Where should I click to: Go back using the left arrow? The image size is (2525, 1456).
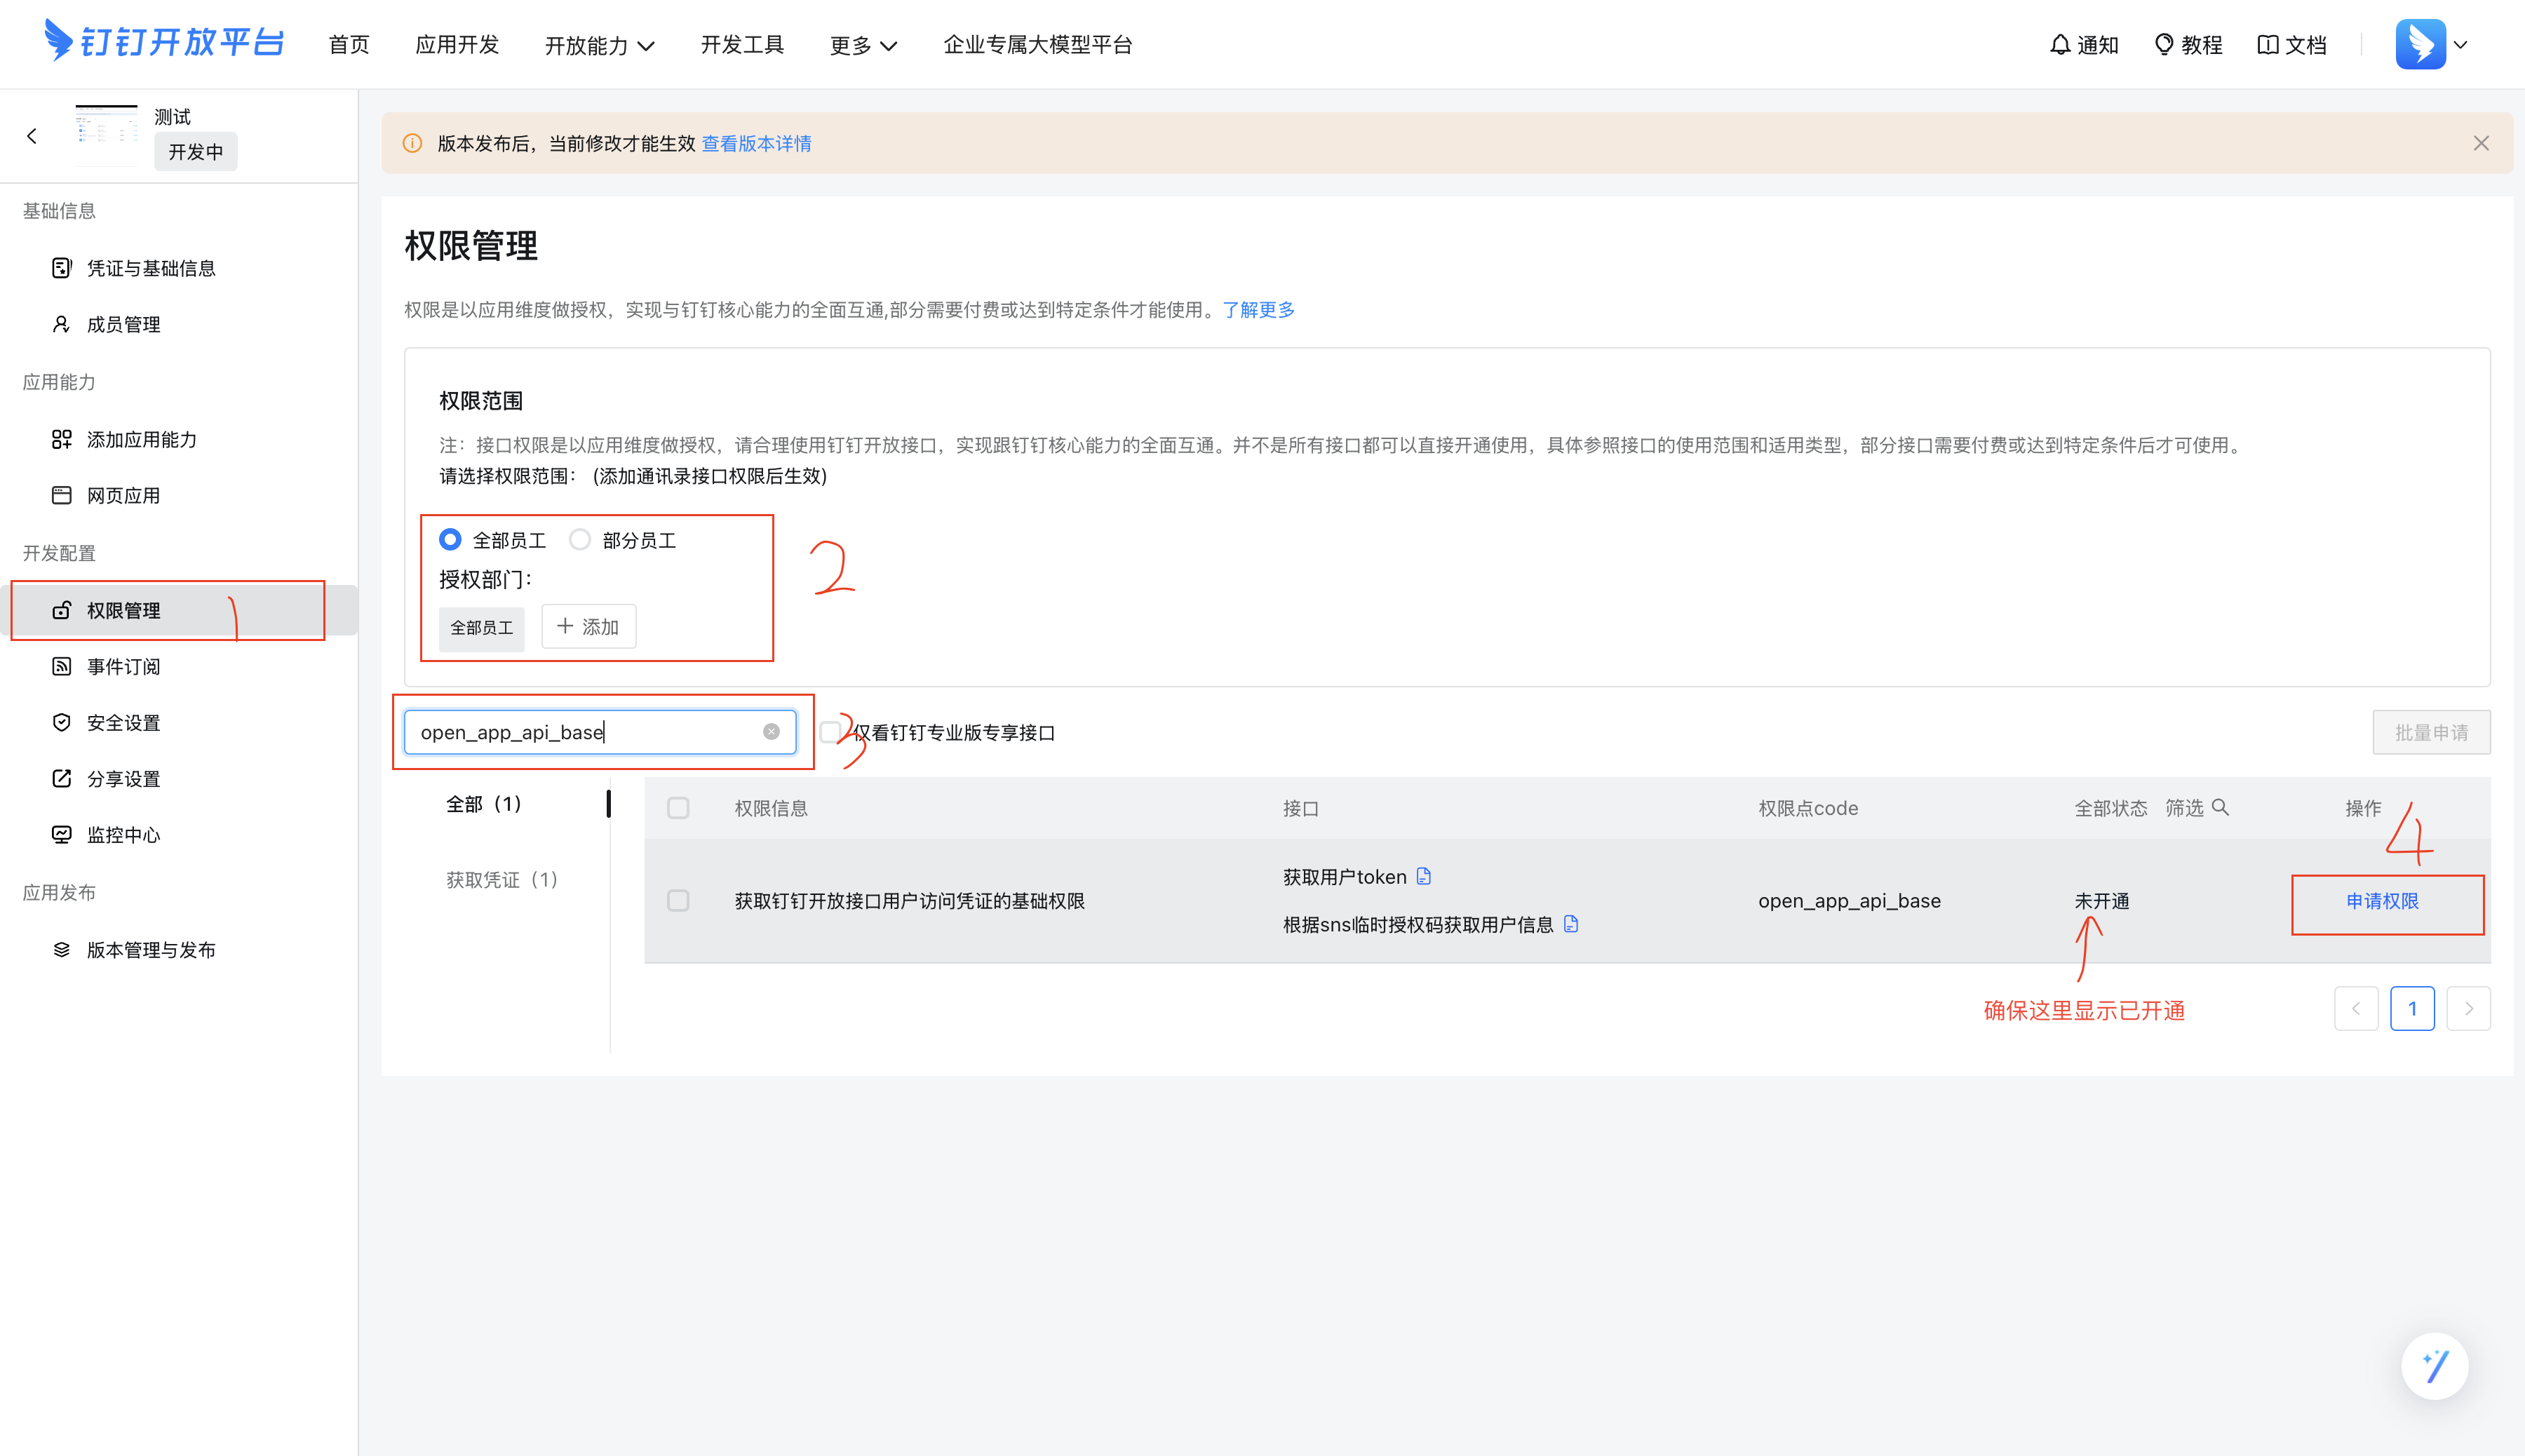tap(32, 136)
